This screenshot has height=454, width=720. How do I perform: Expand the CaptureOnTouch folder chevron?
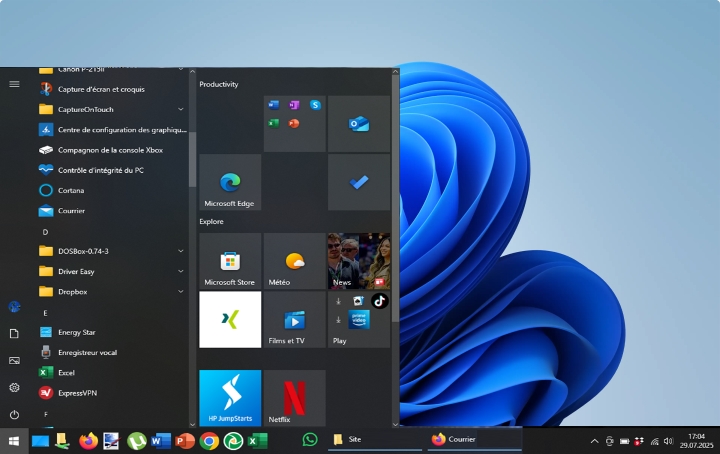tap(180, 109)
